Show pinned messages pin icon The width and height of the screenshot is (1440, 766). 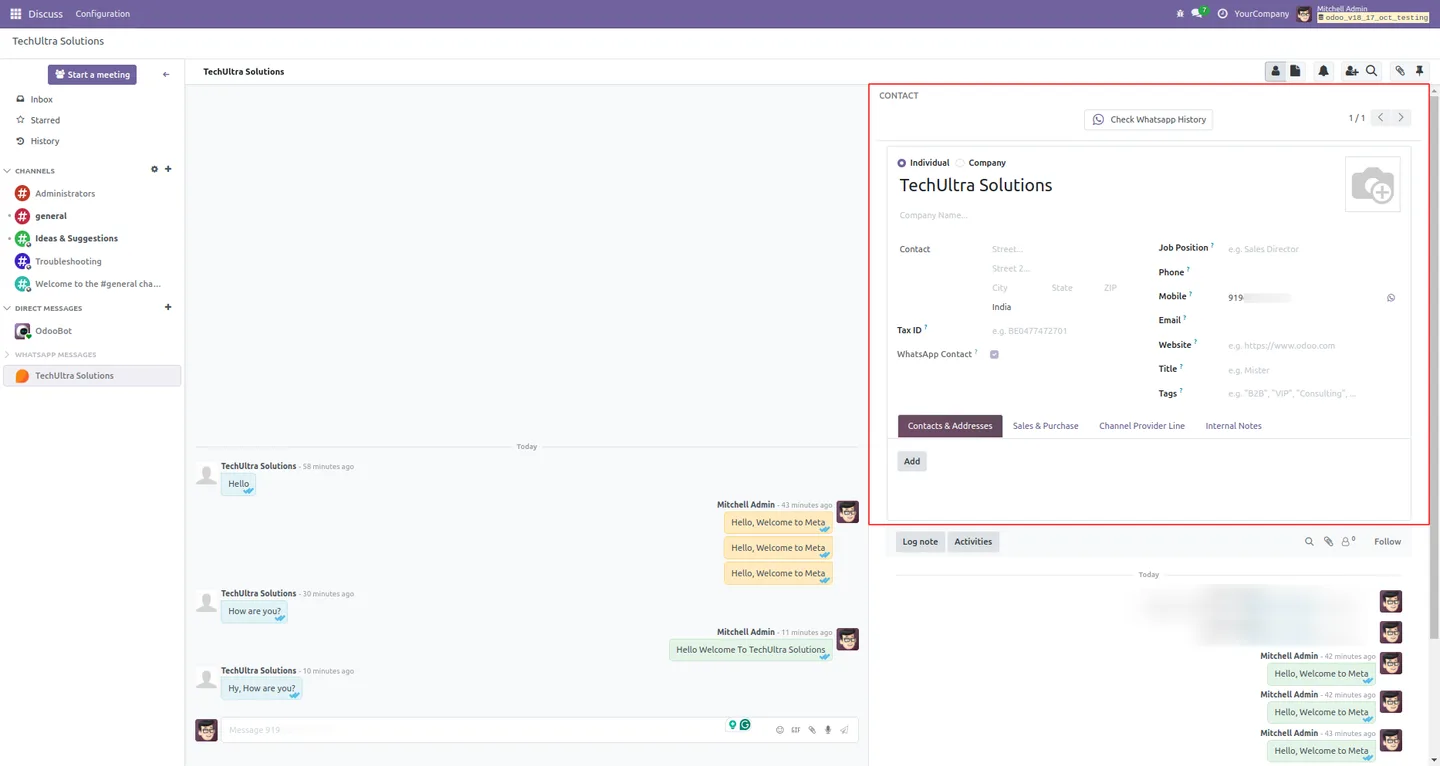[x=1419, y=71]
